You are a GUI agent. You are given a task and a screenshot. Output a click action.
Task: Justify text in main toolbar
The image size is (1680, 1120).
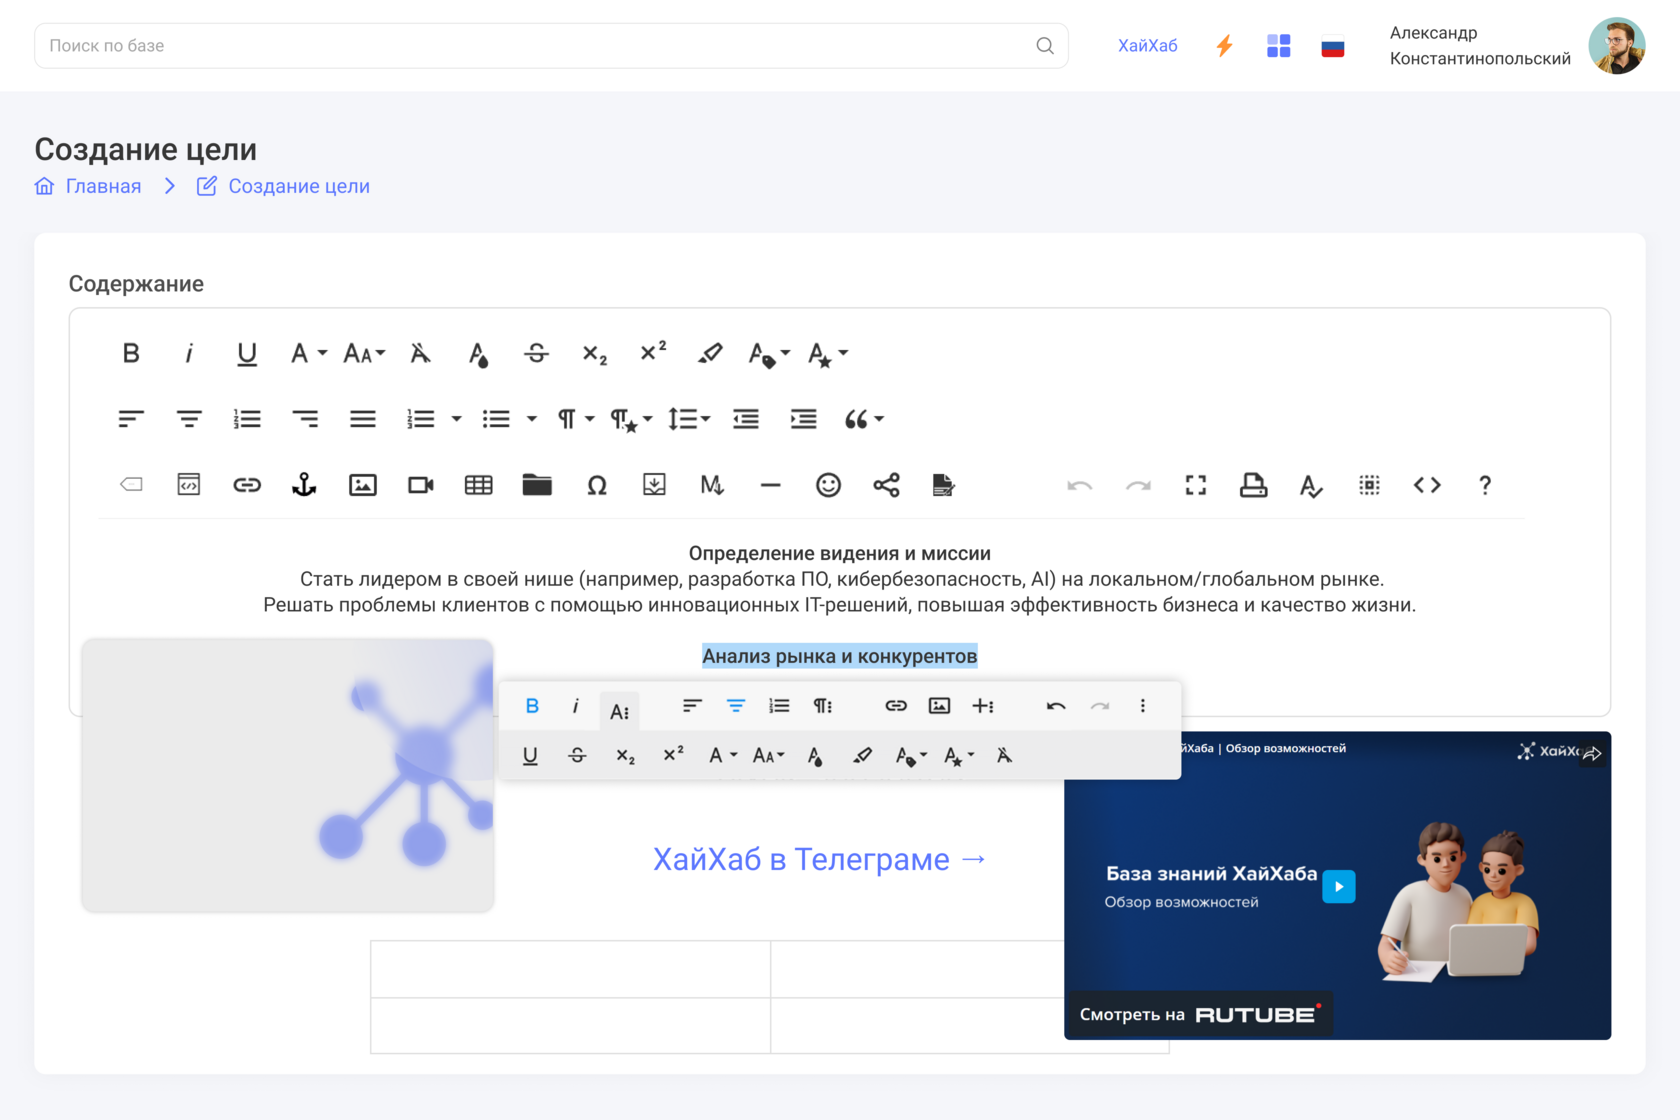click(x=363, y=419)
